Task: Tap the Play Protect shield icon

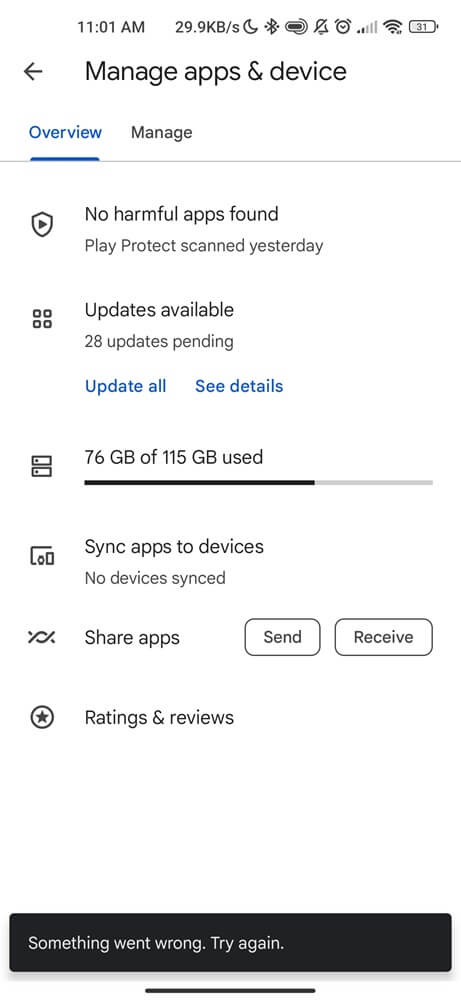Action: (42, 224)
